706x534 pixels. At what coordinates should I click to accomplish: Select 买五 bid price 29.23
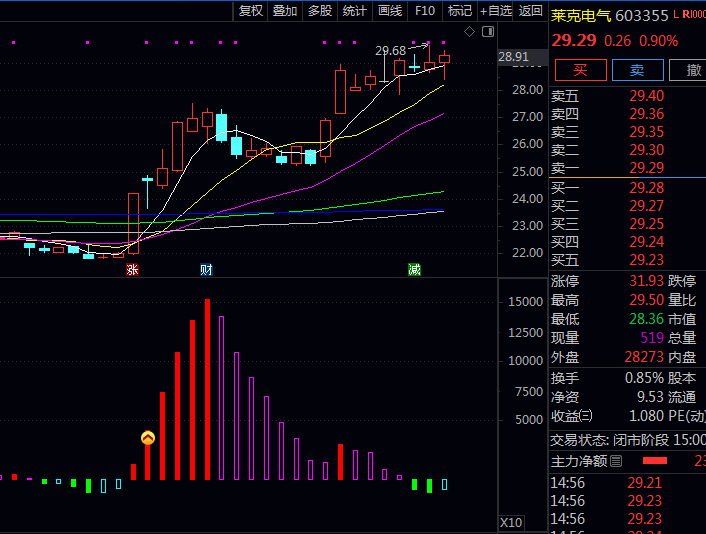(x=647, y=259)
